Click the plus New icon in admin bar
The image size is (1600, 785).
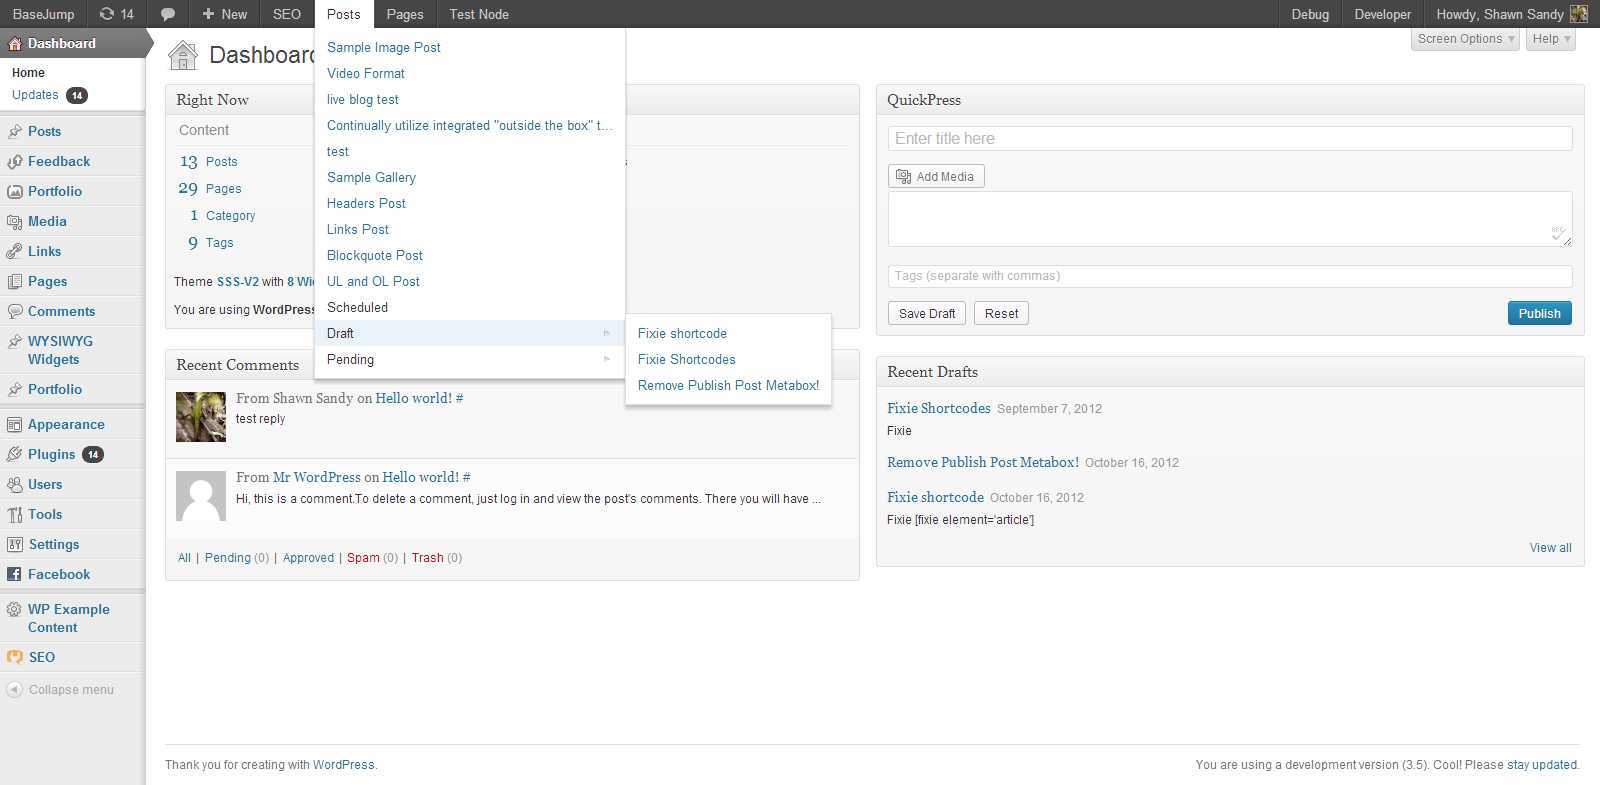coord(208,14)
